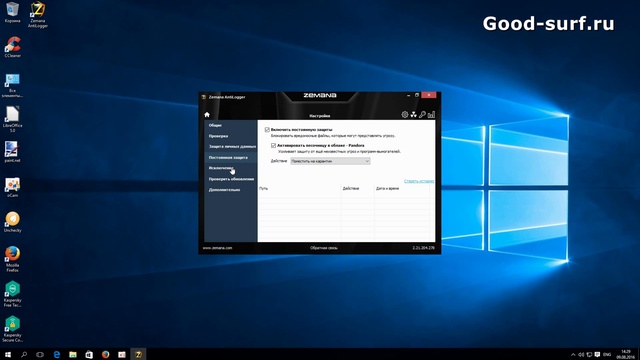The image size is (640, 360).
Task: Select paint.net desktop shortcut
Action: [x=12, y=152]
